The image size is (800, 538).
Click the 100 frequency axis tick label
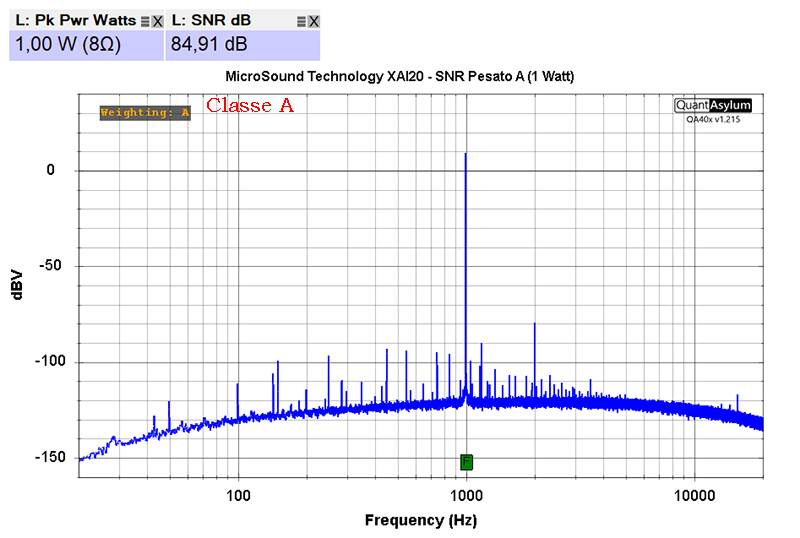238,496
